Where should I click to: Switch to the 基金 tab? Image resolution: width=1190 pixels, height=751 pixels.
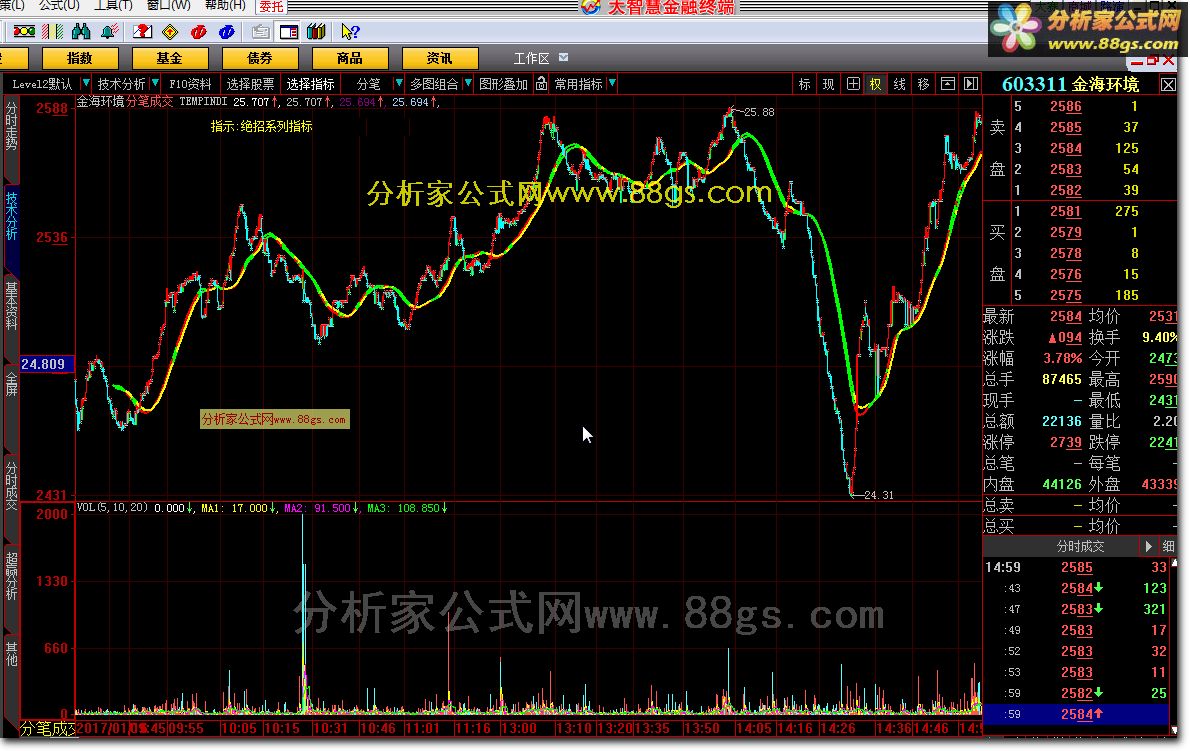click(170, 58)
